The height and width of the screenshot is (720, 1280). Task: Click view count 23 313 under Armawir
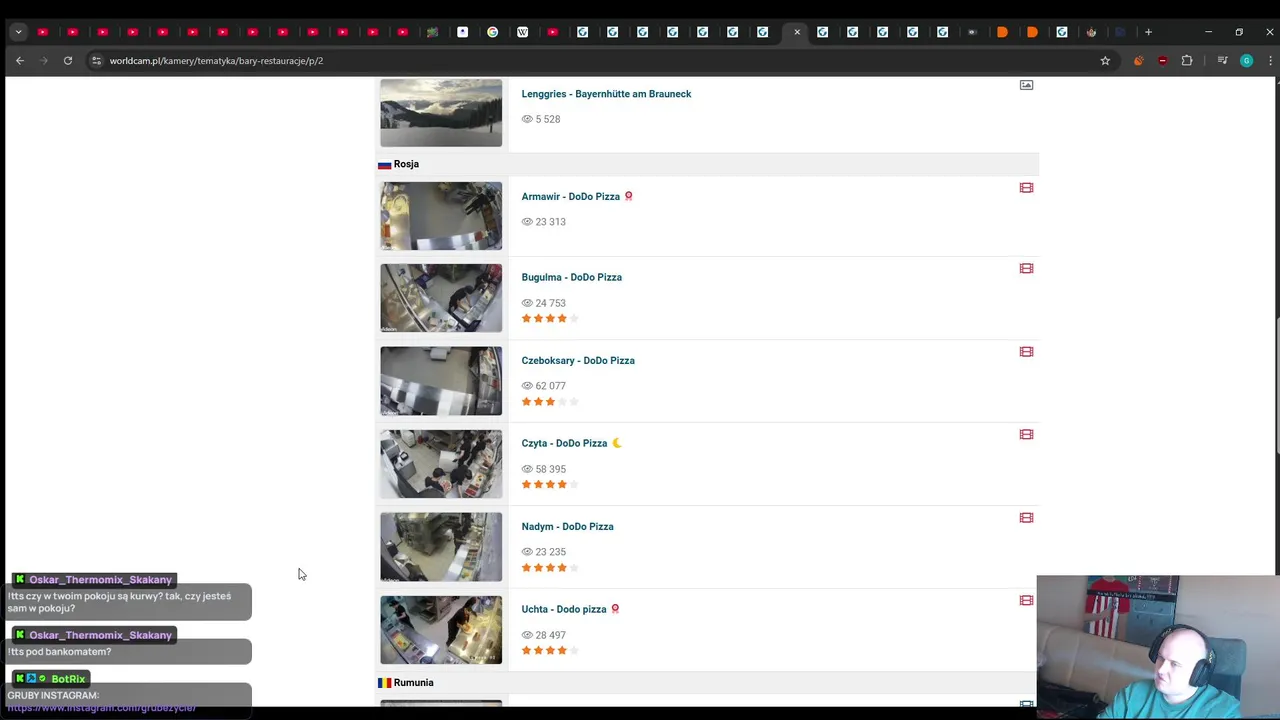[550, 222]
